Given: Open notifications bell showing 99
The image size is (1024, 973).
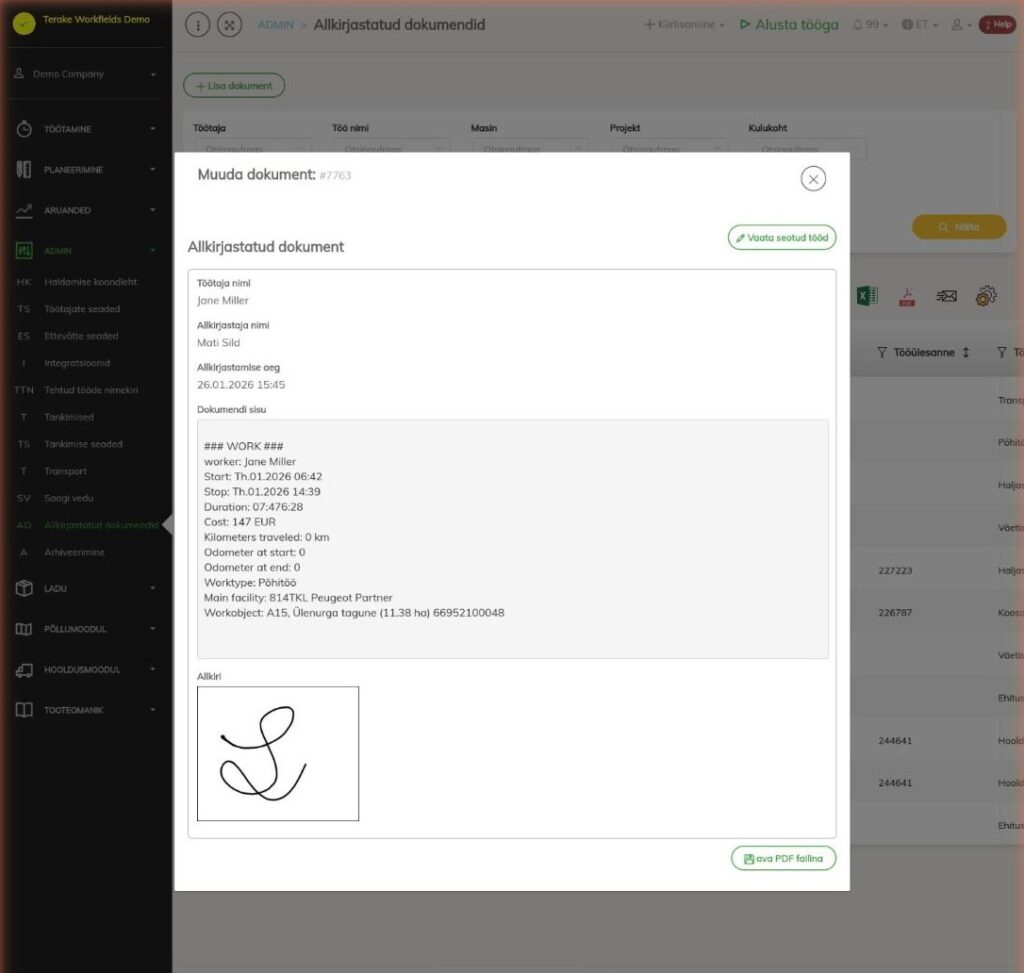Looking at the screenshot, I should [x=870, y=25].
